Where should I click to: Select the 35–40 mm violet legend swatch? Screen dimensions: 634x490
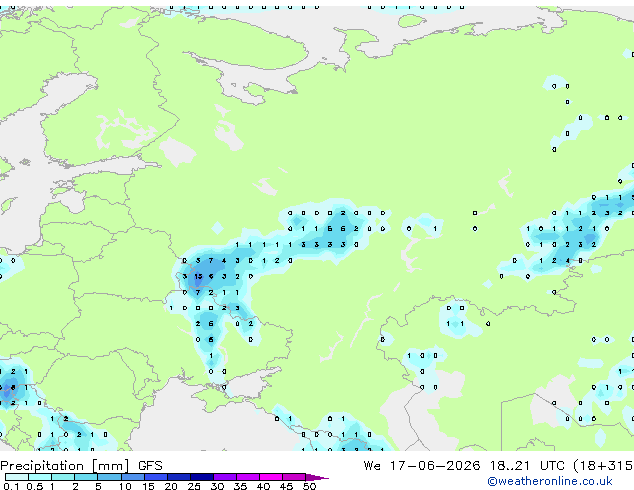(247, 477)
